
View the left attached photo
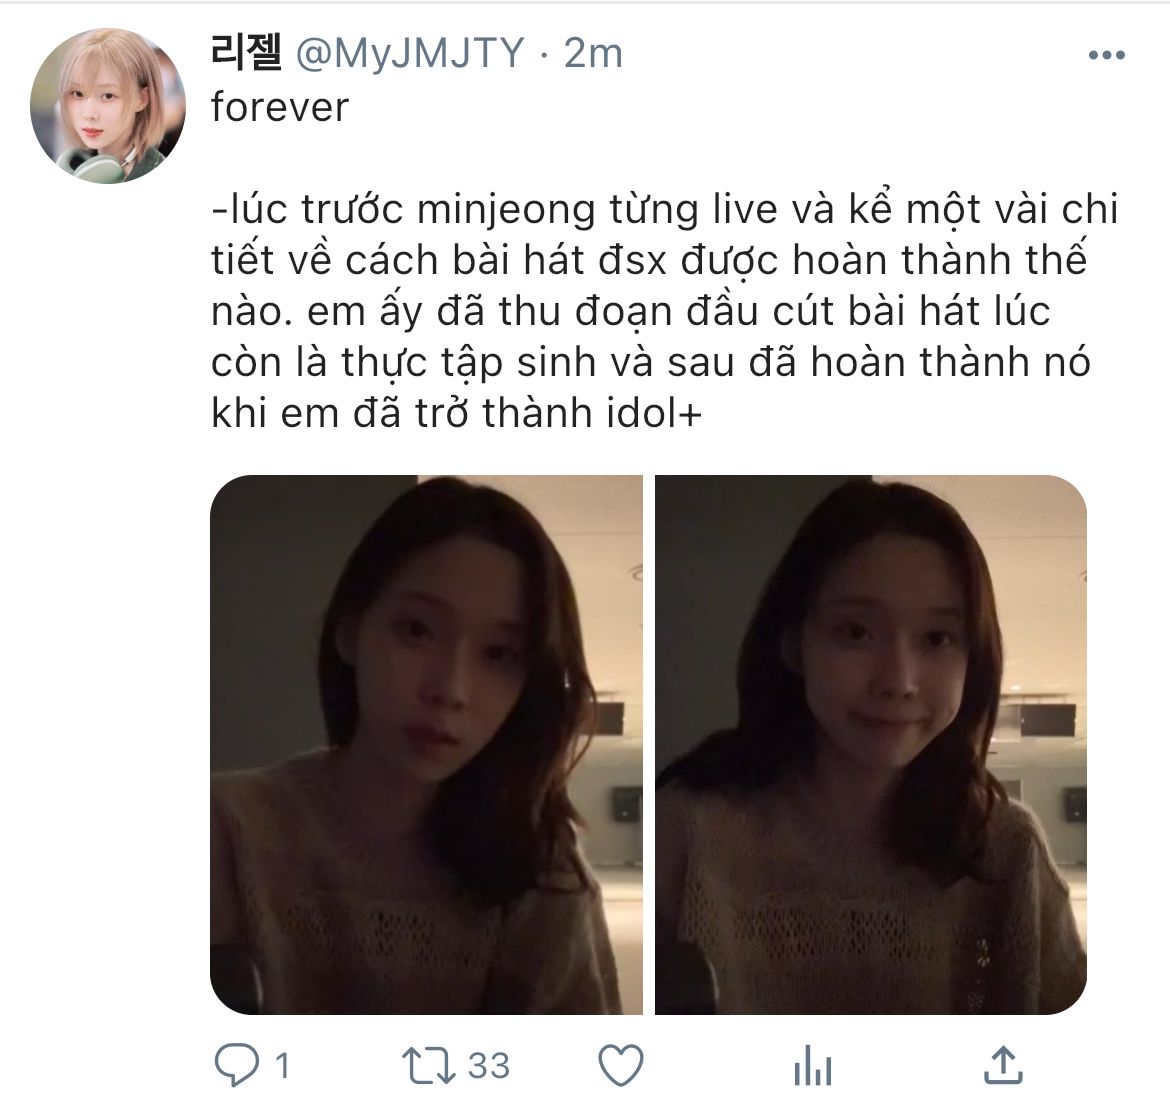[x=426, y=744]
